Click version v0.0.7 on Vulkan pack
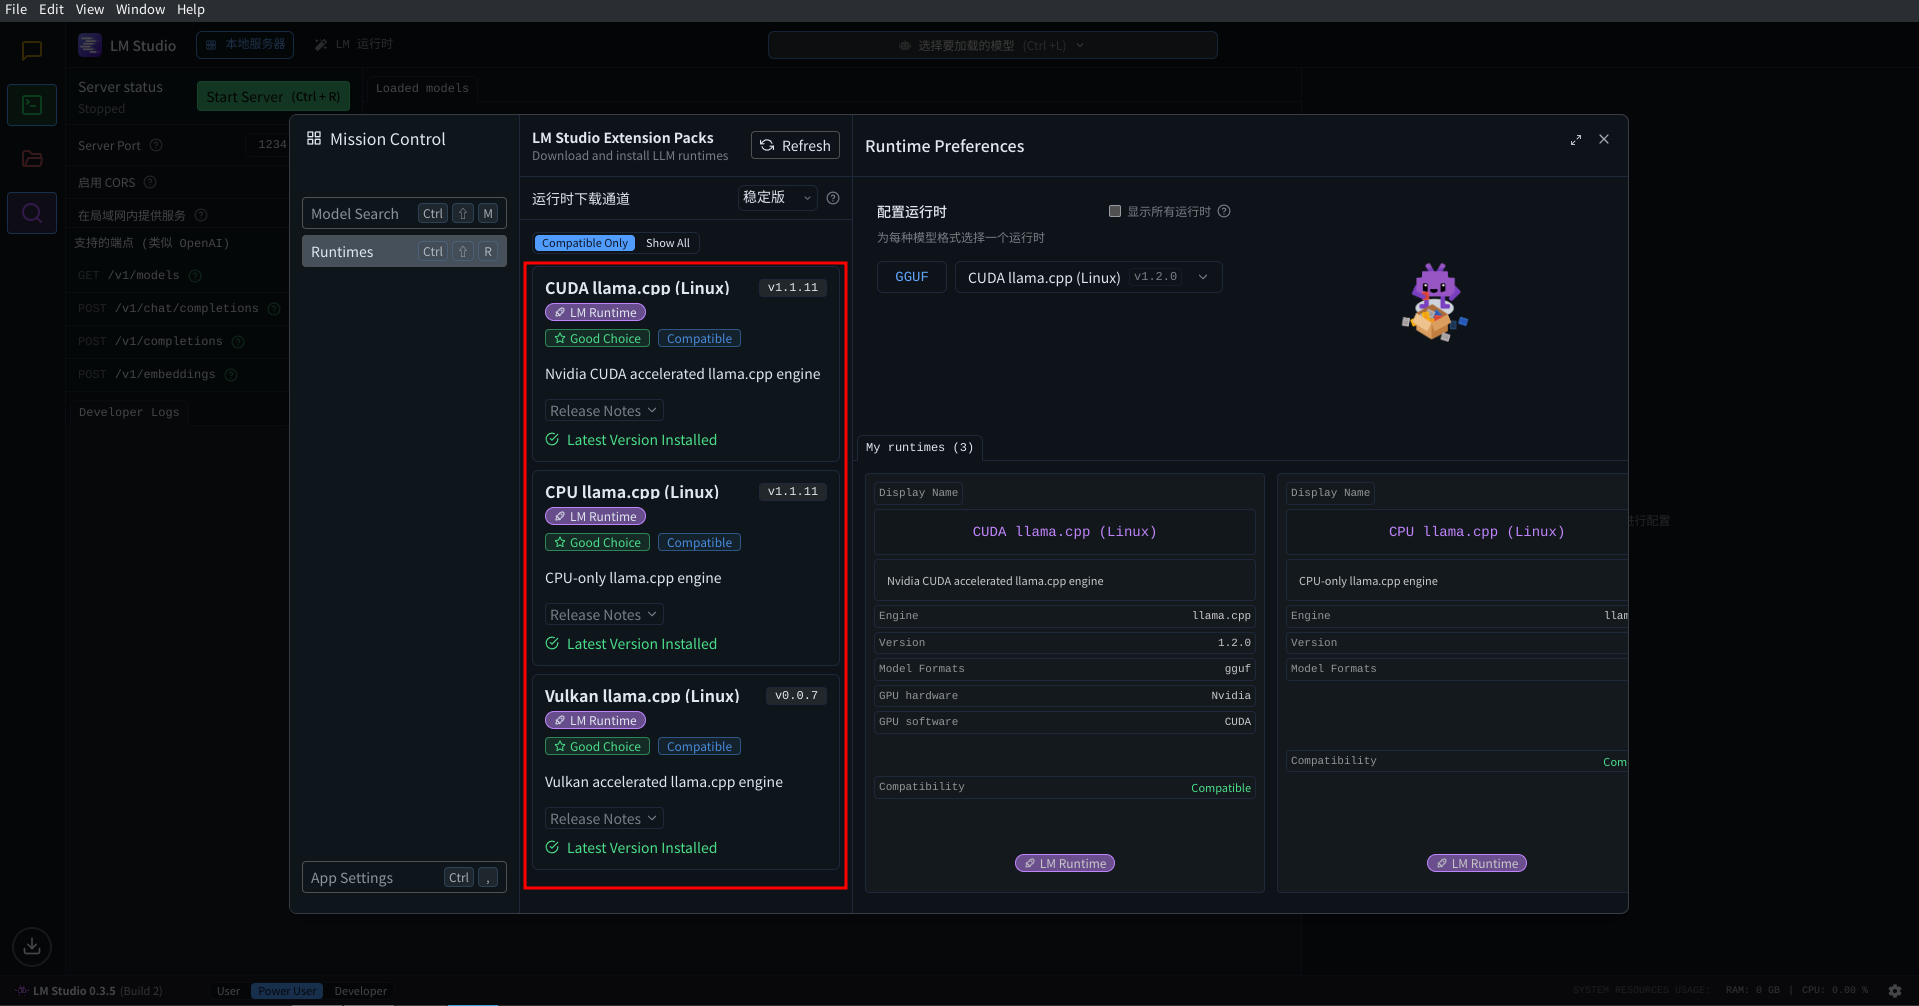Viewport: 1919px width, 1006px height. click(x=796, y=695)
